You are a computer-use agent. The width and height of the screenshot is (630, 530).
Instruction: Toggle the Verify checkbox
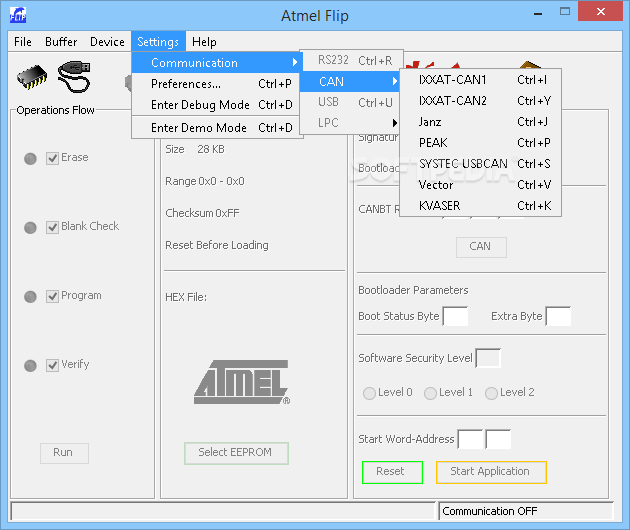(52, 365)
